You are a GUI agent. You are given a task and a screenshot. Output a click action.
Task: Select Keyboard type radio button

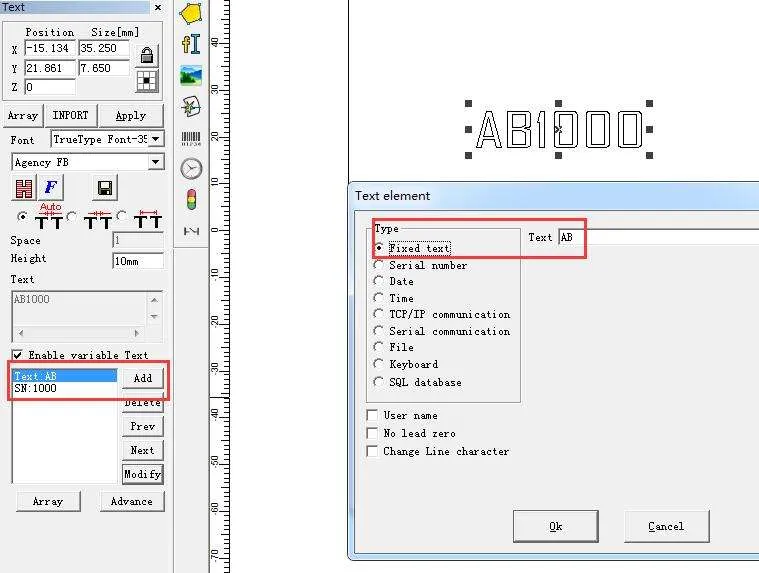coord(379,363)
